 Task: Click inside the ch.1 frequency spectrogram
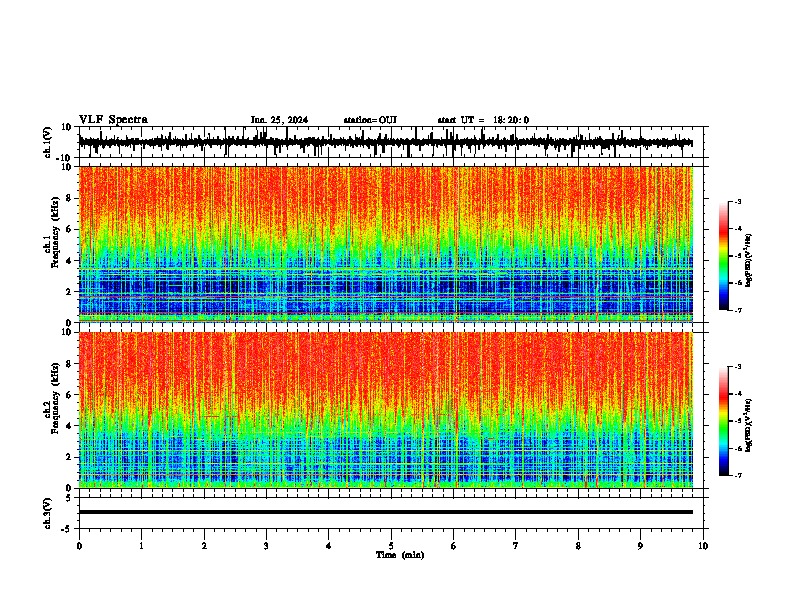pyautogui.click(x=386, y=244)
